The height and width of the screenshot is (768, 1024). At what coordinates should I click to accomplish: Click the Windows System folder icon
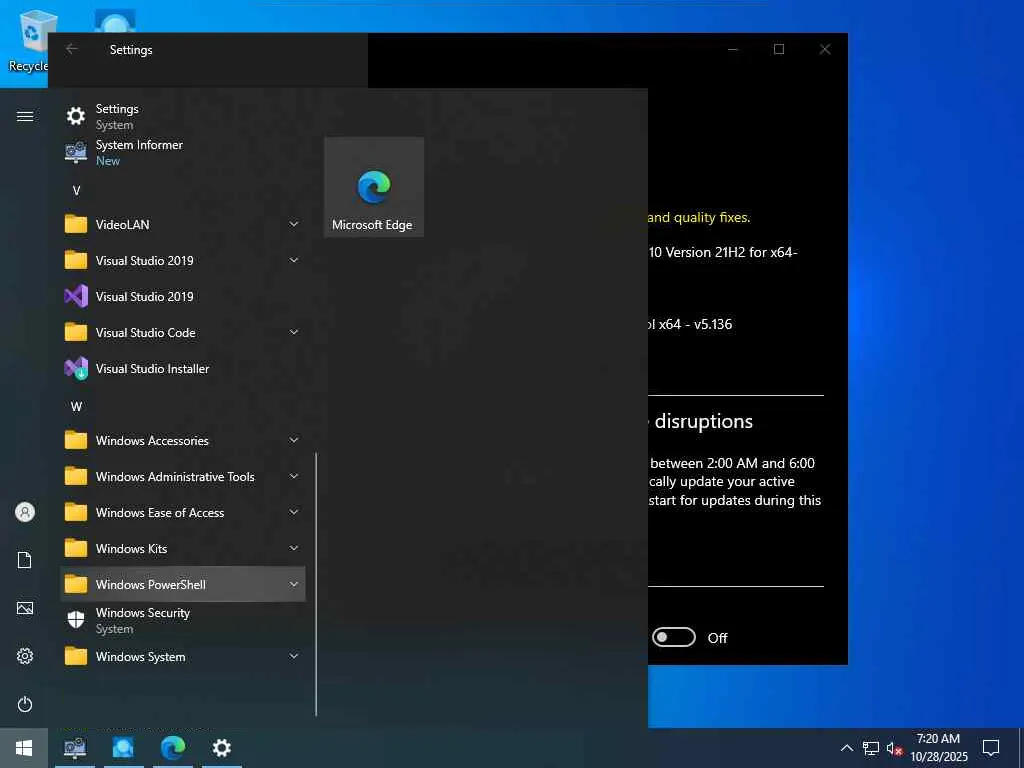76,656
